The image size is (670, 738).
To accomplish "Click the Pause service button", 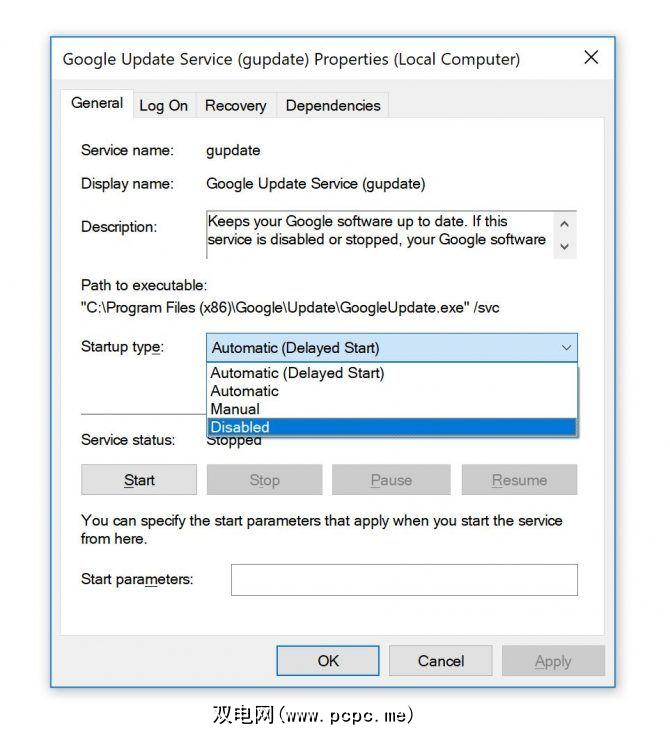I will pyautogui.click(x=391, y=480).
